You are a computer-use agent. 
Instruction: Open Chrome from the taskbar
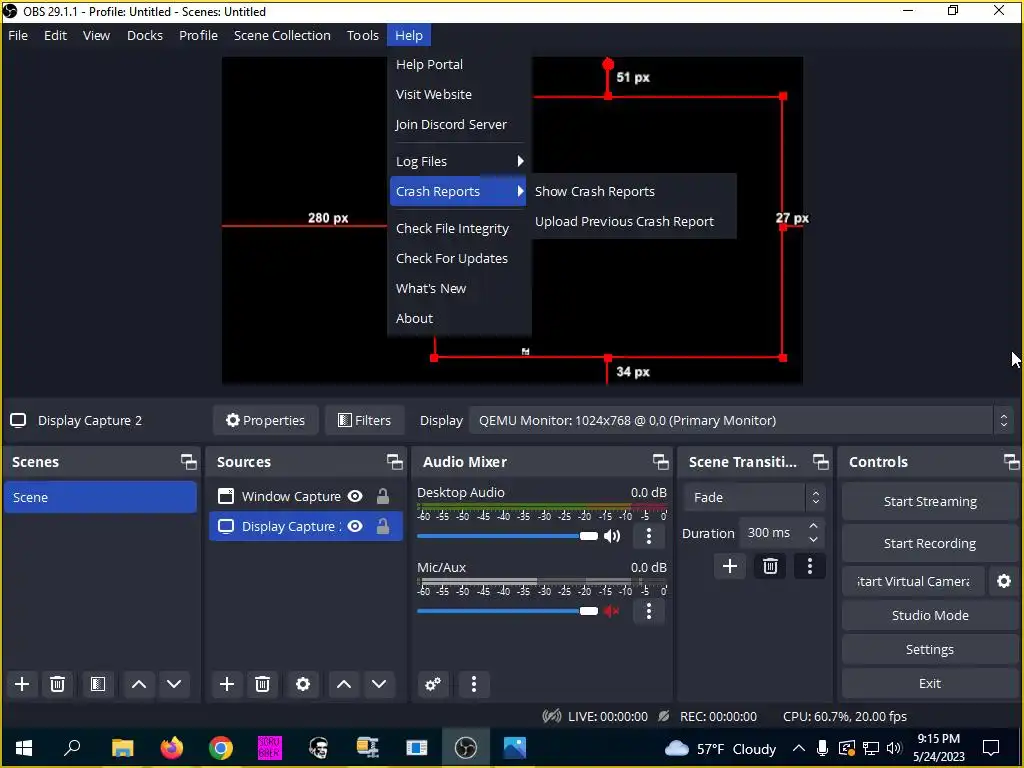(x=221, y=748)
